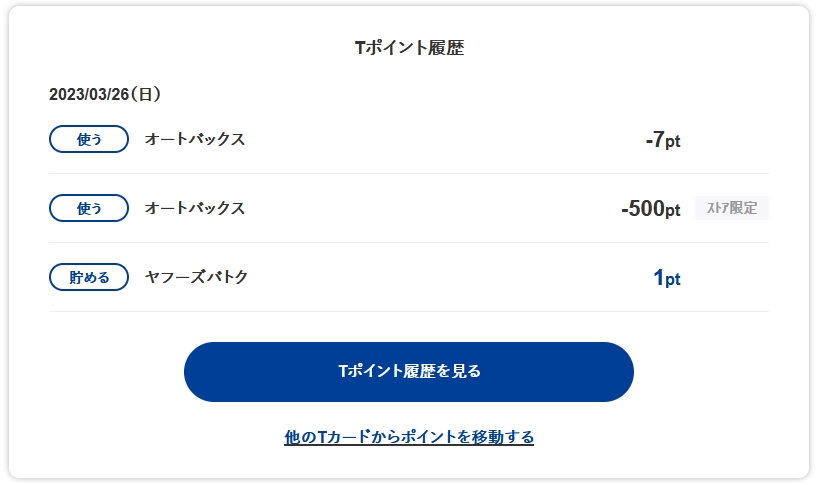This screenshot has width=818, height=485.
Task: Click the ストア限定 label
Action: [x=731, y=208]
